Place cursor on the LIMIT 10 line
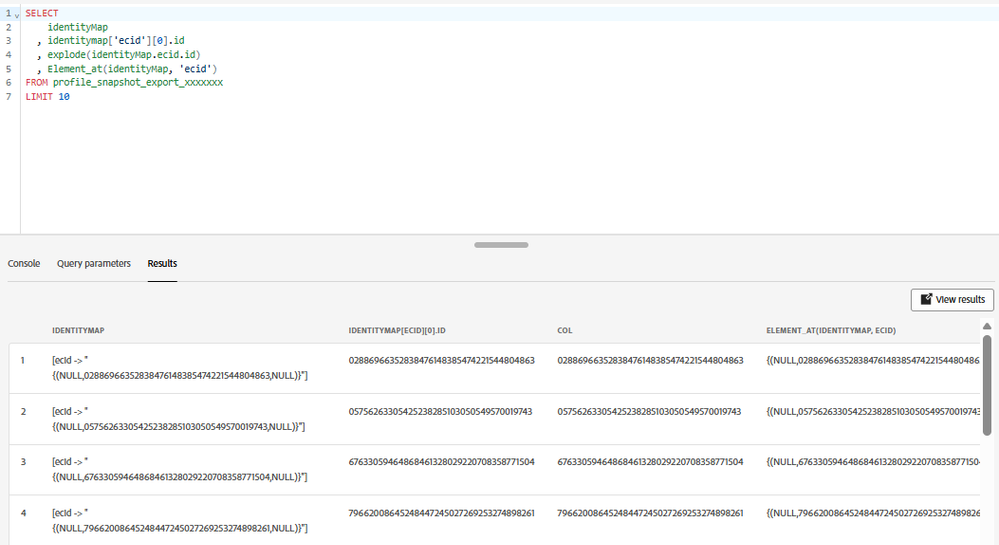Image resolution: width=999 pixels, height=545 pixels. pyautogui.click(x=48, y=96)
